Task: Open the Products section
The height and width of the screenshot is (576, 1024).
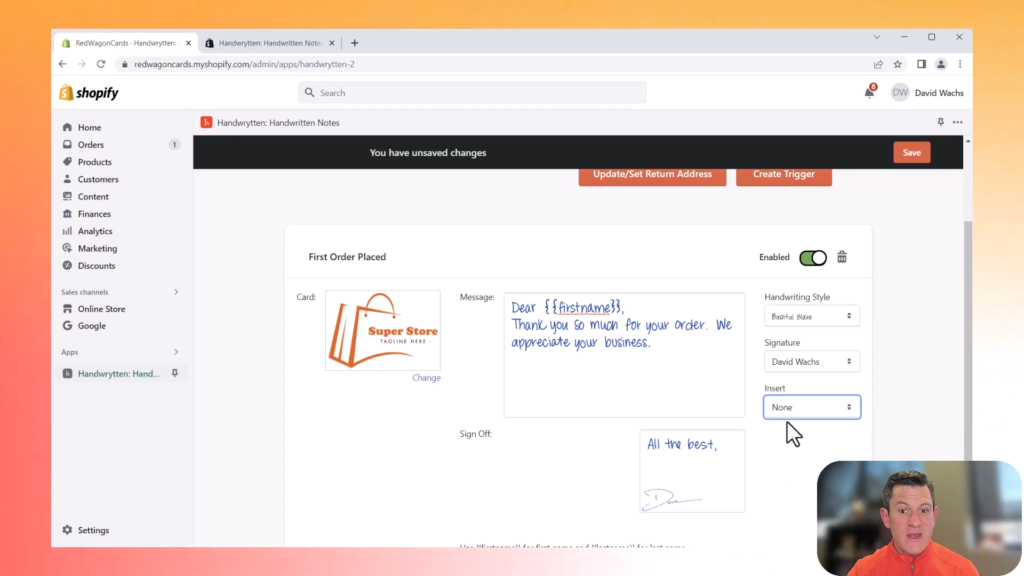Action: point(67,161)
